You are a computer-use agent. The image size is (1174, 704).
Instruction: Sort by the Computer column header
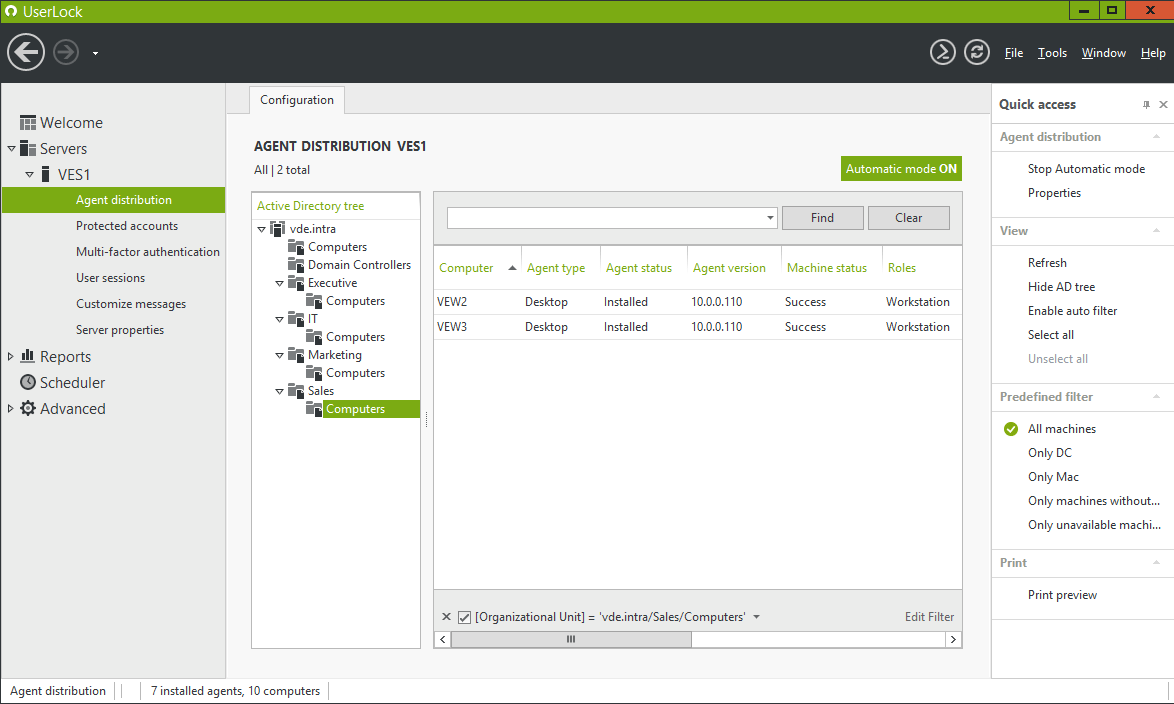click(477, 268)
